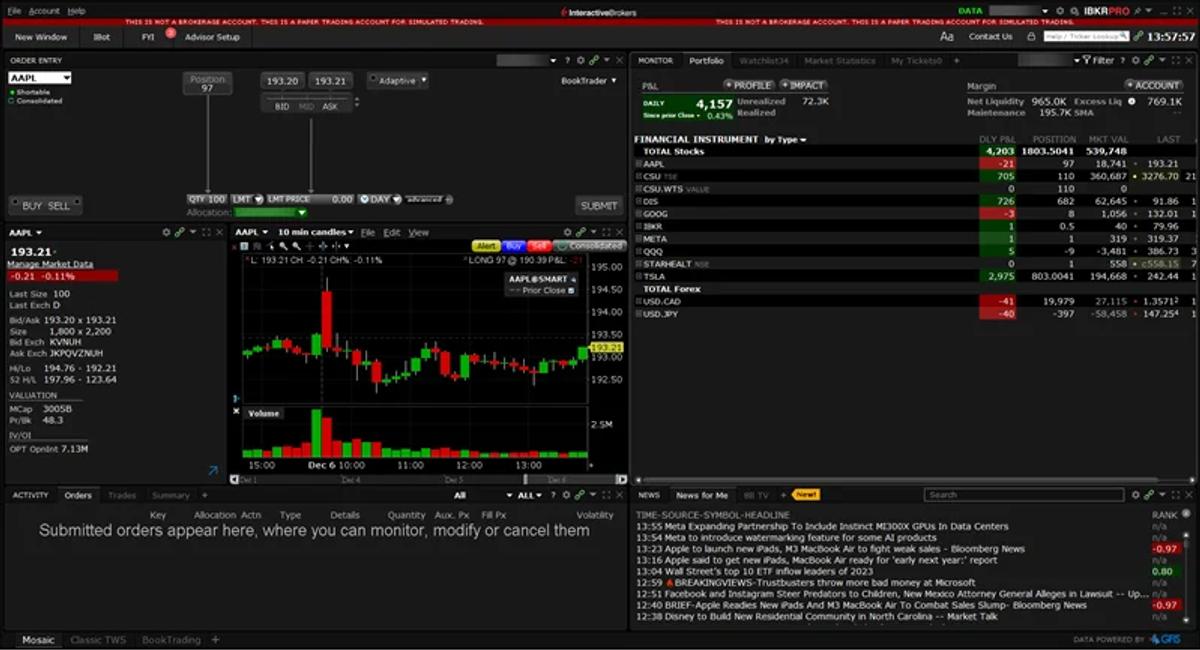
Task: Click the LMT PRICE input field
Action: point(310,199)
